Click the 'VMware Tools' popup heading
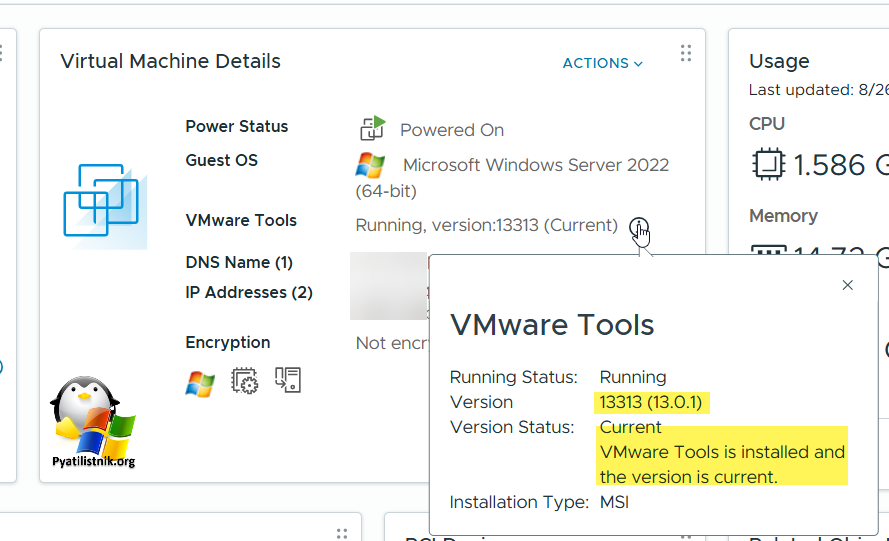This screenshot has height=541, width=889. coord(552,325)
